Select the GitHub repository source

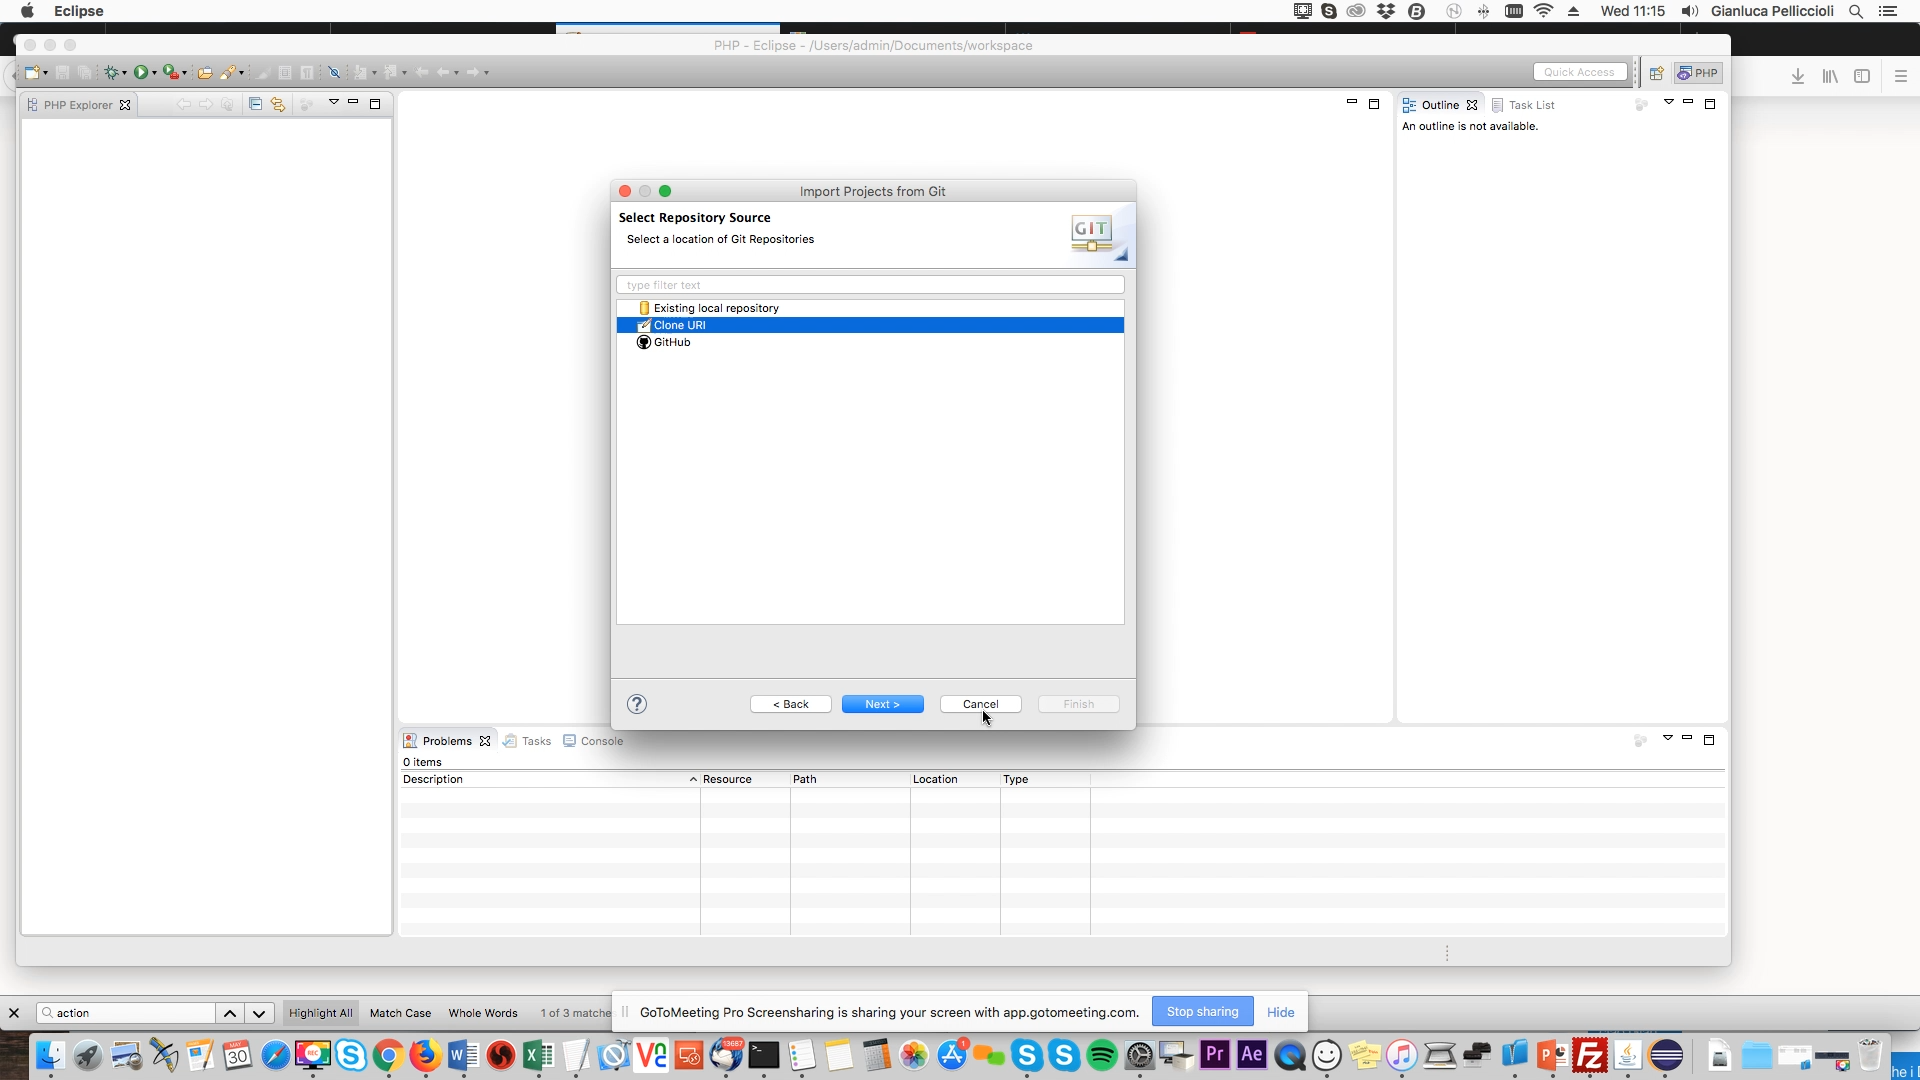point(672,342)
